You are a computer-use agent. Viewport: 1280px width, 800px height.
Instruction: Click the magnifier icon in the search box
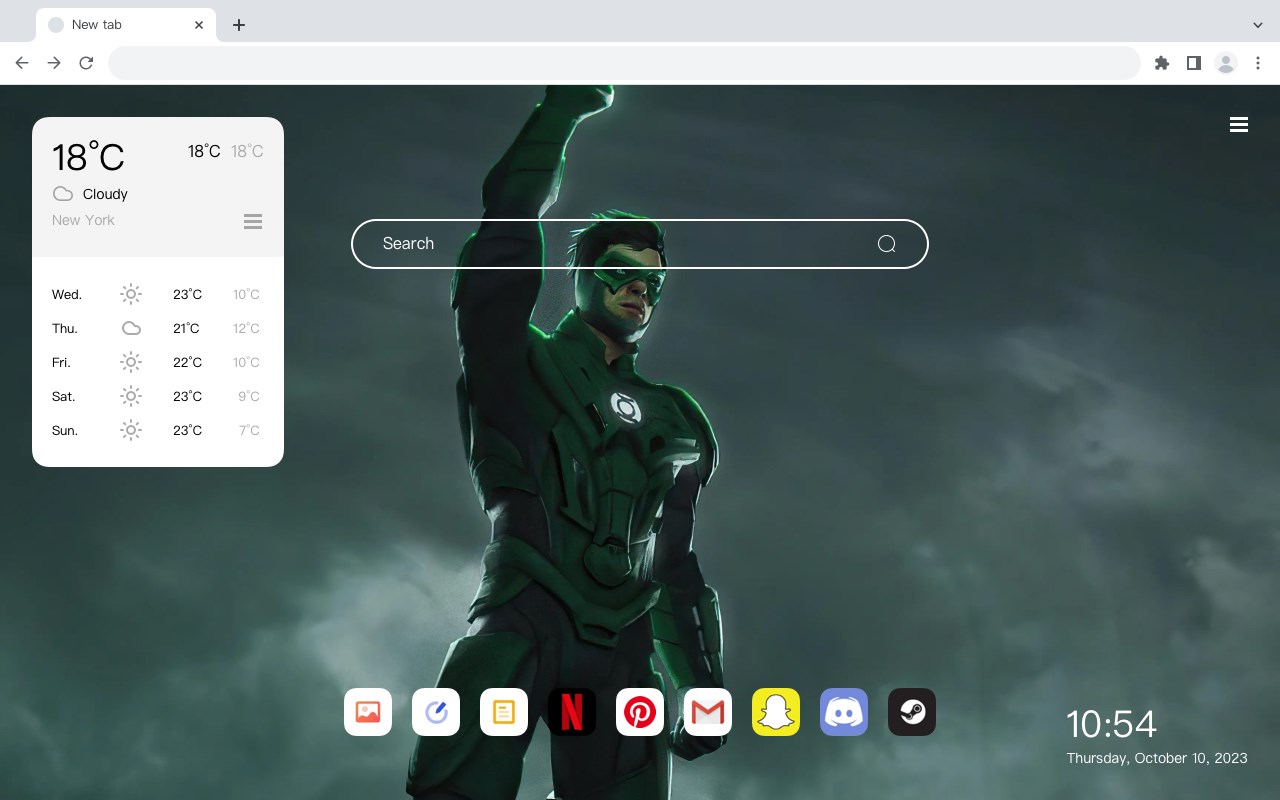pyautogui.click(x=886, y=244)
